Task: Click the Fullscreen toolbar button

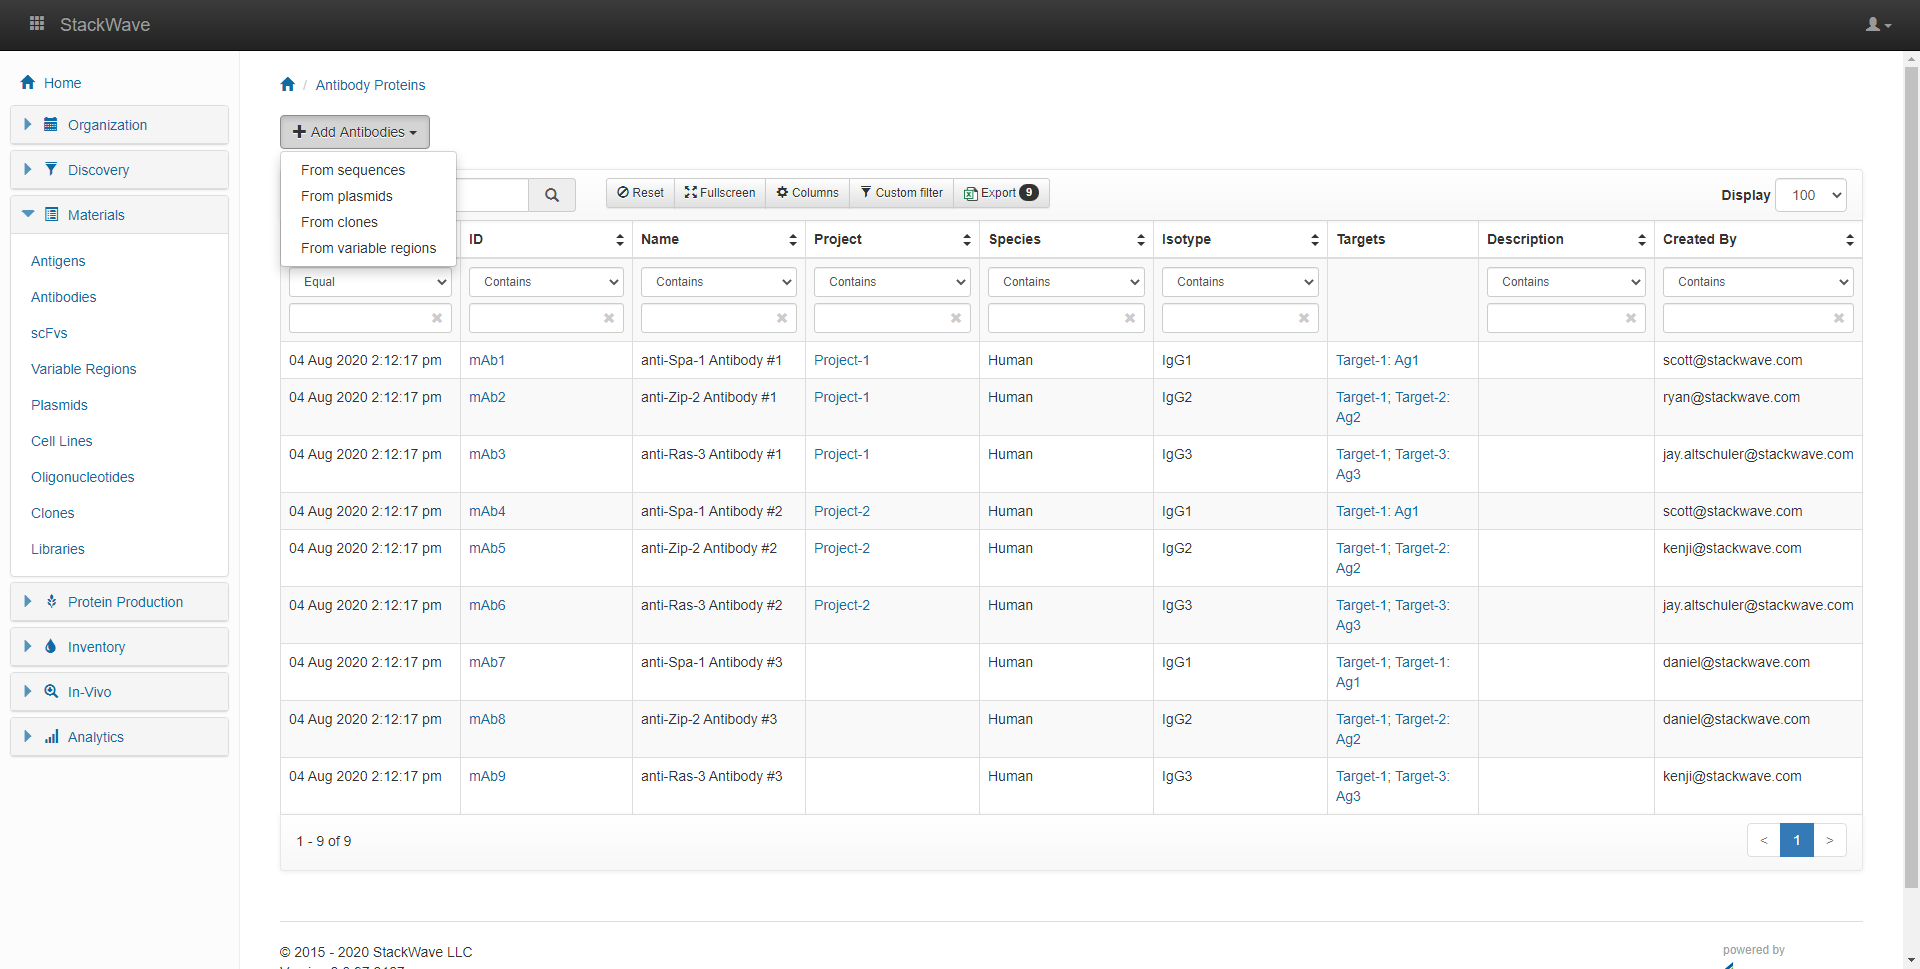Action: click(720, 193)
